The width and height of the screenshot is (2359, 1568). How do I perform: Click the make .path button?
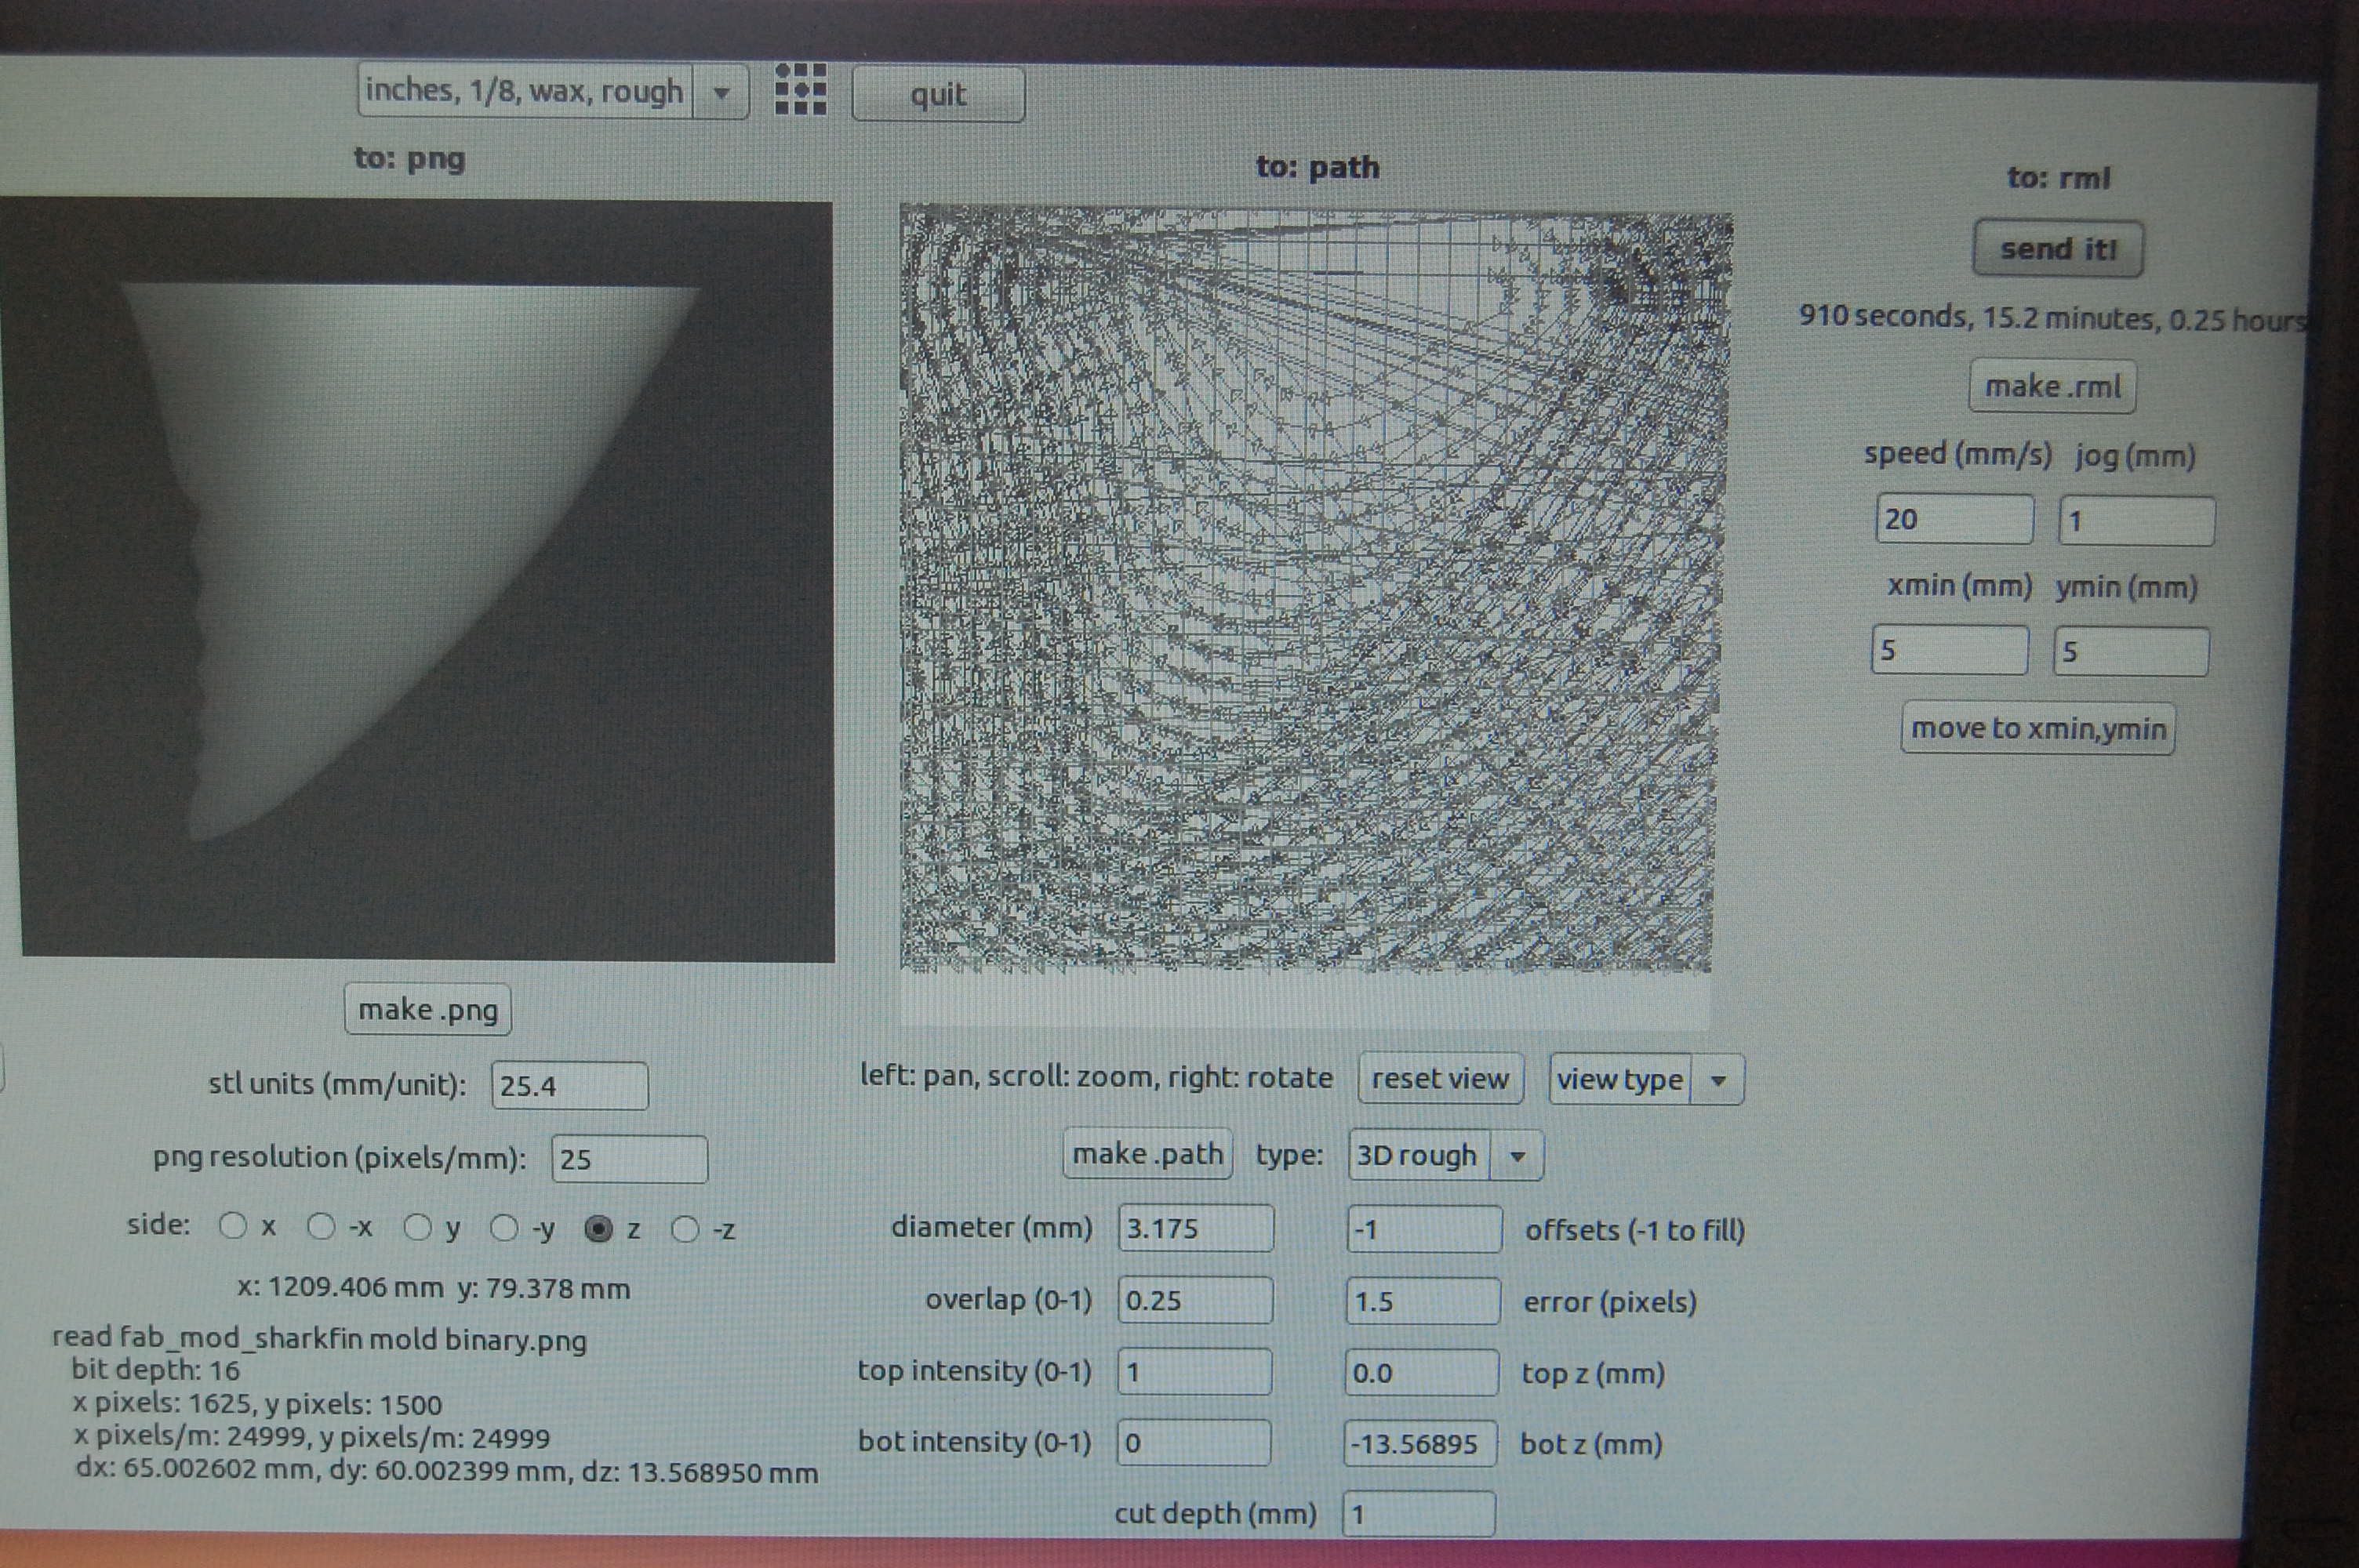click(x=1147, y=1154)
